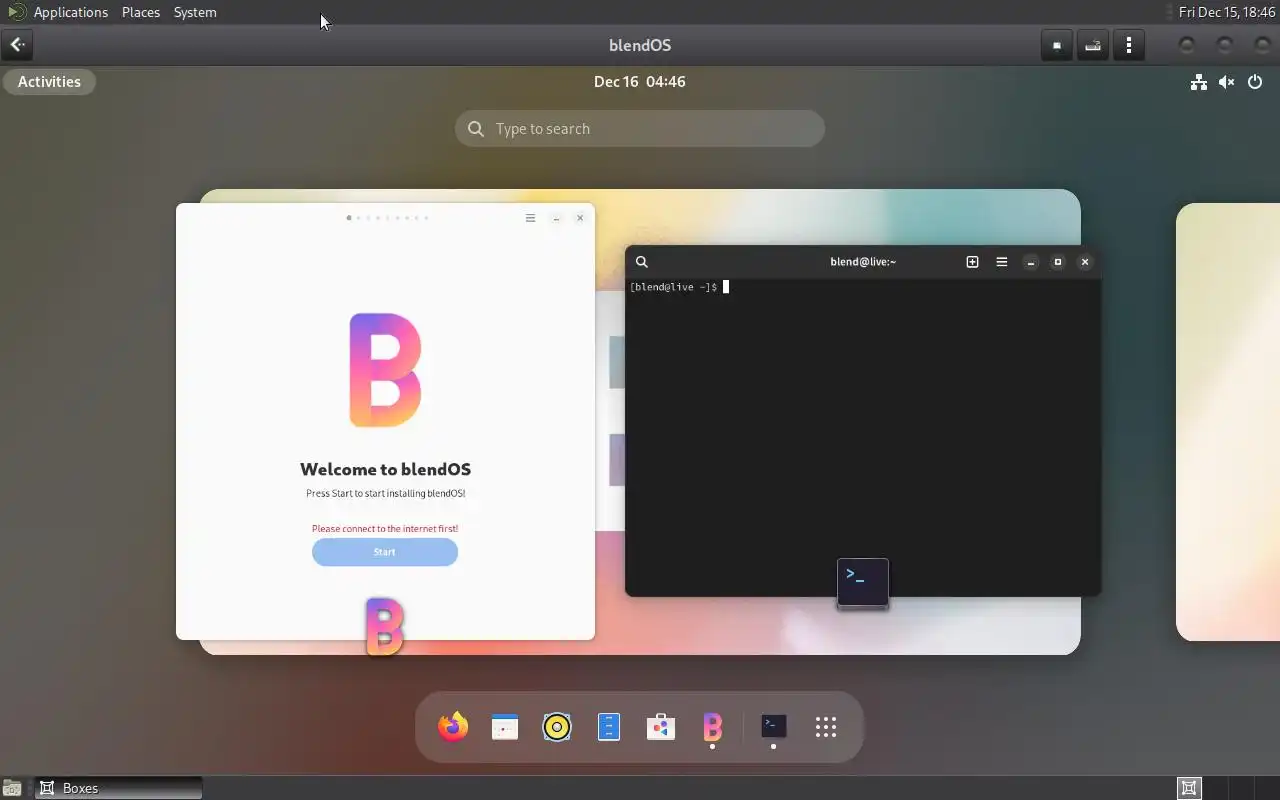The height and width of the screenshot is (800, 1280).
Task: Click the search icon in terminal header
Action: click(642, 262)
